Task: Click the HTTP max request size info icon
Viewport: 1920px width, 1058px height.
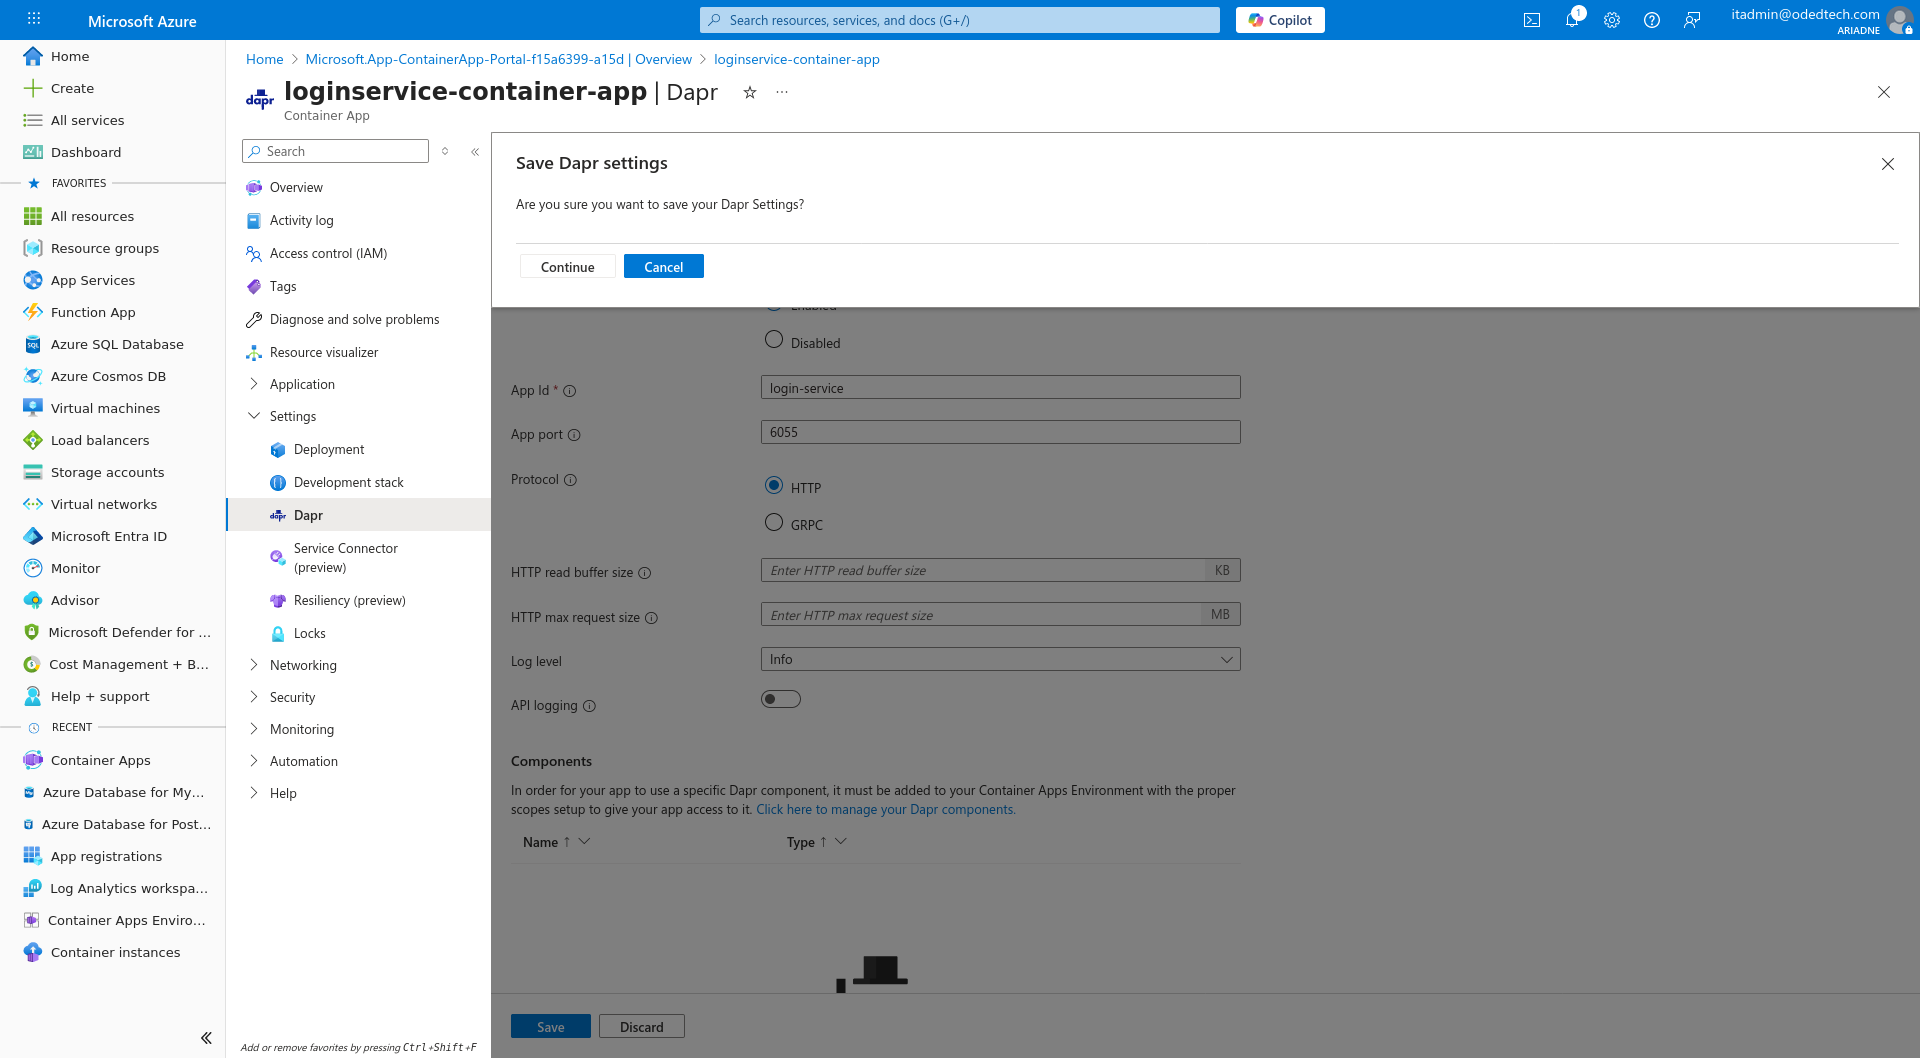Action: (x=651, y=618)
